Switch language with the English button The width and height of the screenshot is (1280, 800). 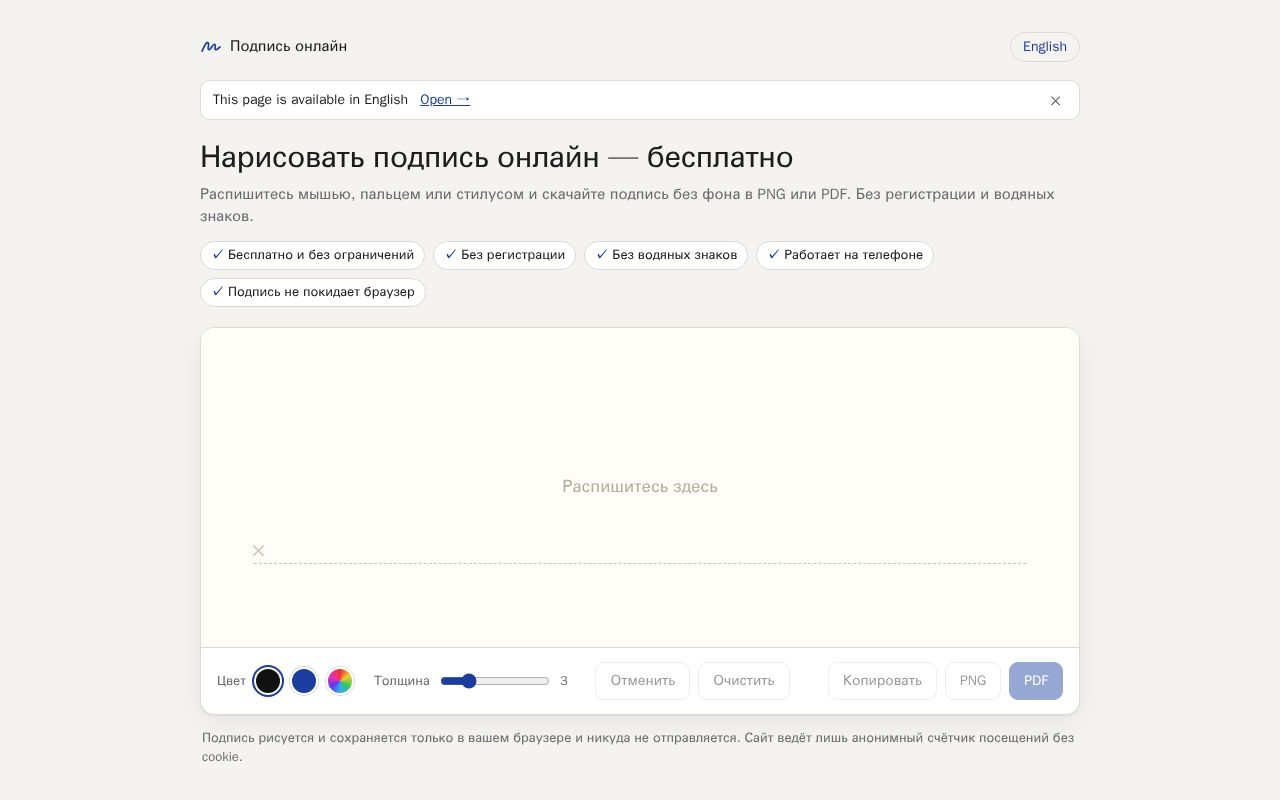coord(1044,47)
